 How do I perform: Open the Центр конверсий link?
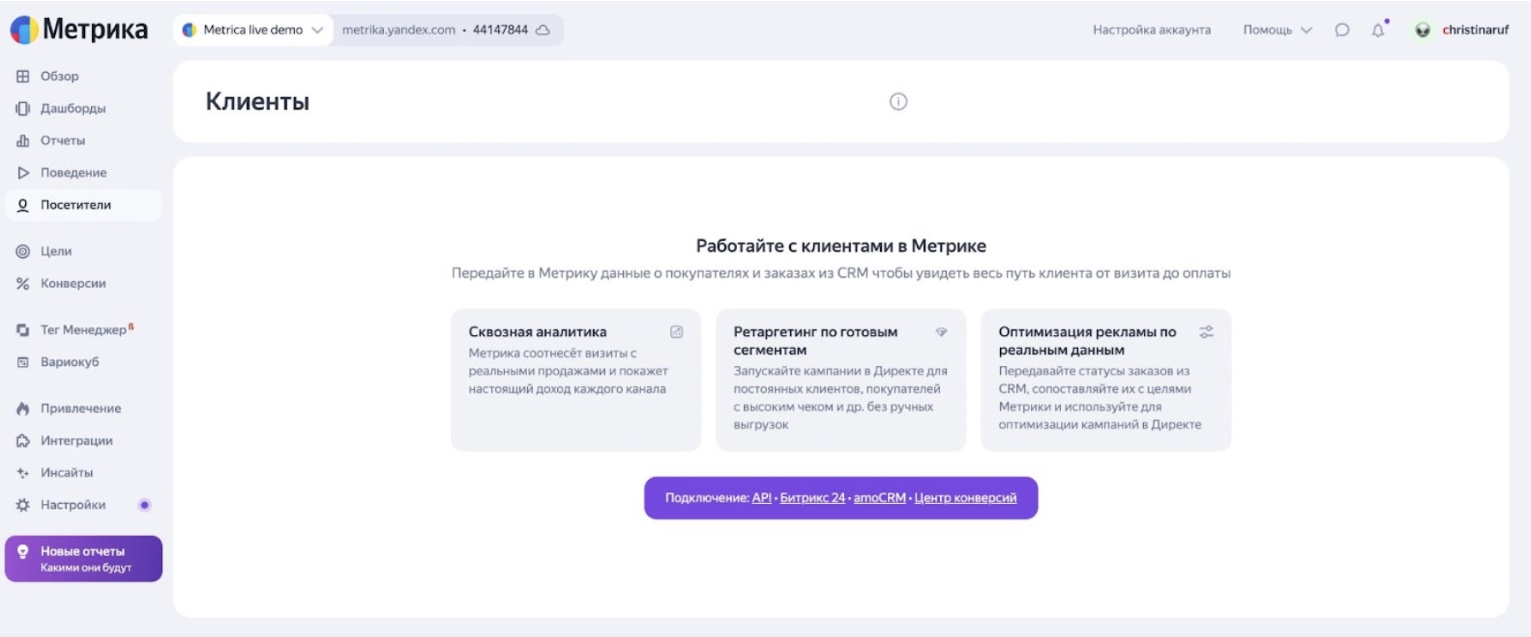point(966,497)
